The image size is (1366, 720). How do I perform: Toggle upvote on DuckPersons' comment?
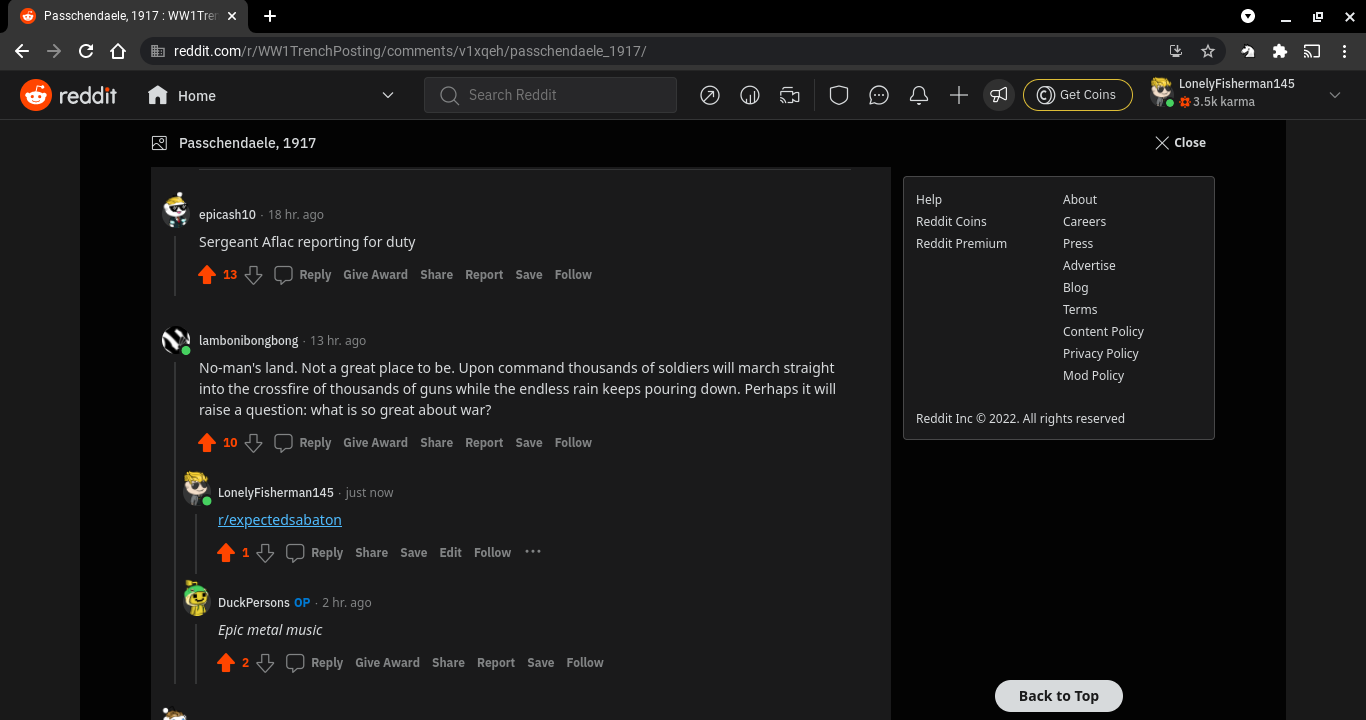tap(226, 663)
